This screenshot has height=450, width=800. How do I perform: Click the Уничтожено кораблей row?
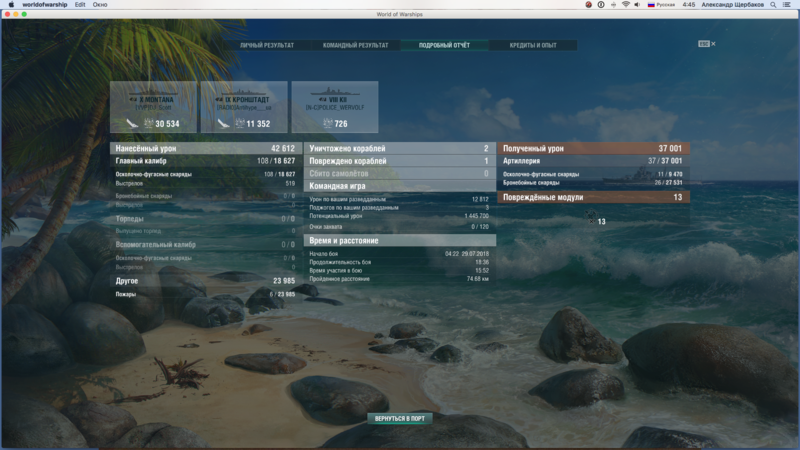(400, 148)
